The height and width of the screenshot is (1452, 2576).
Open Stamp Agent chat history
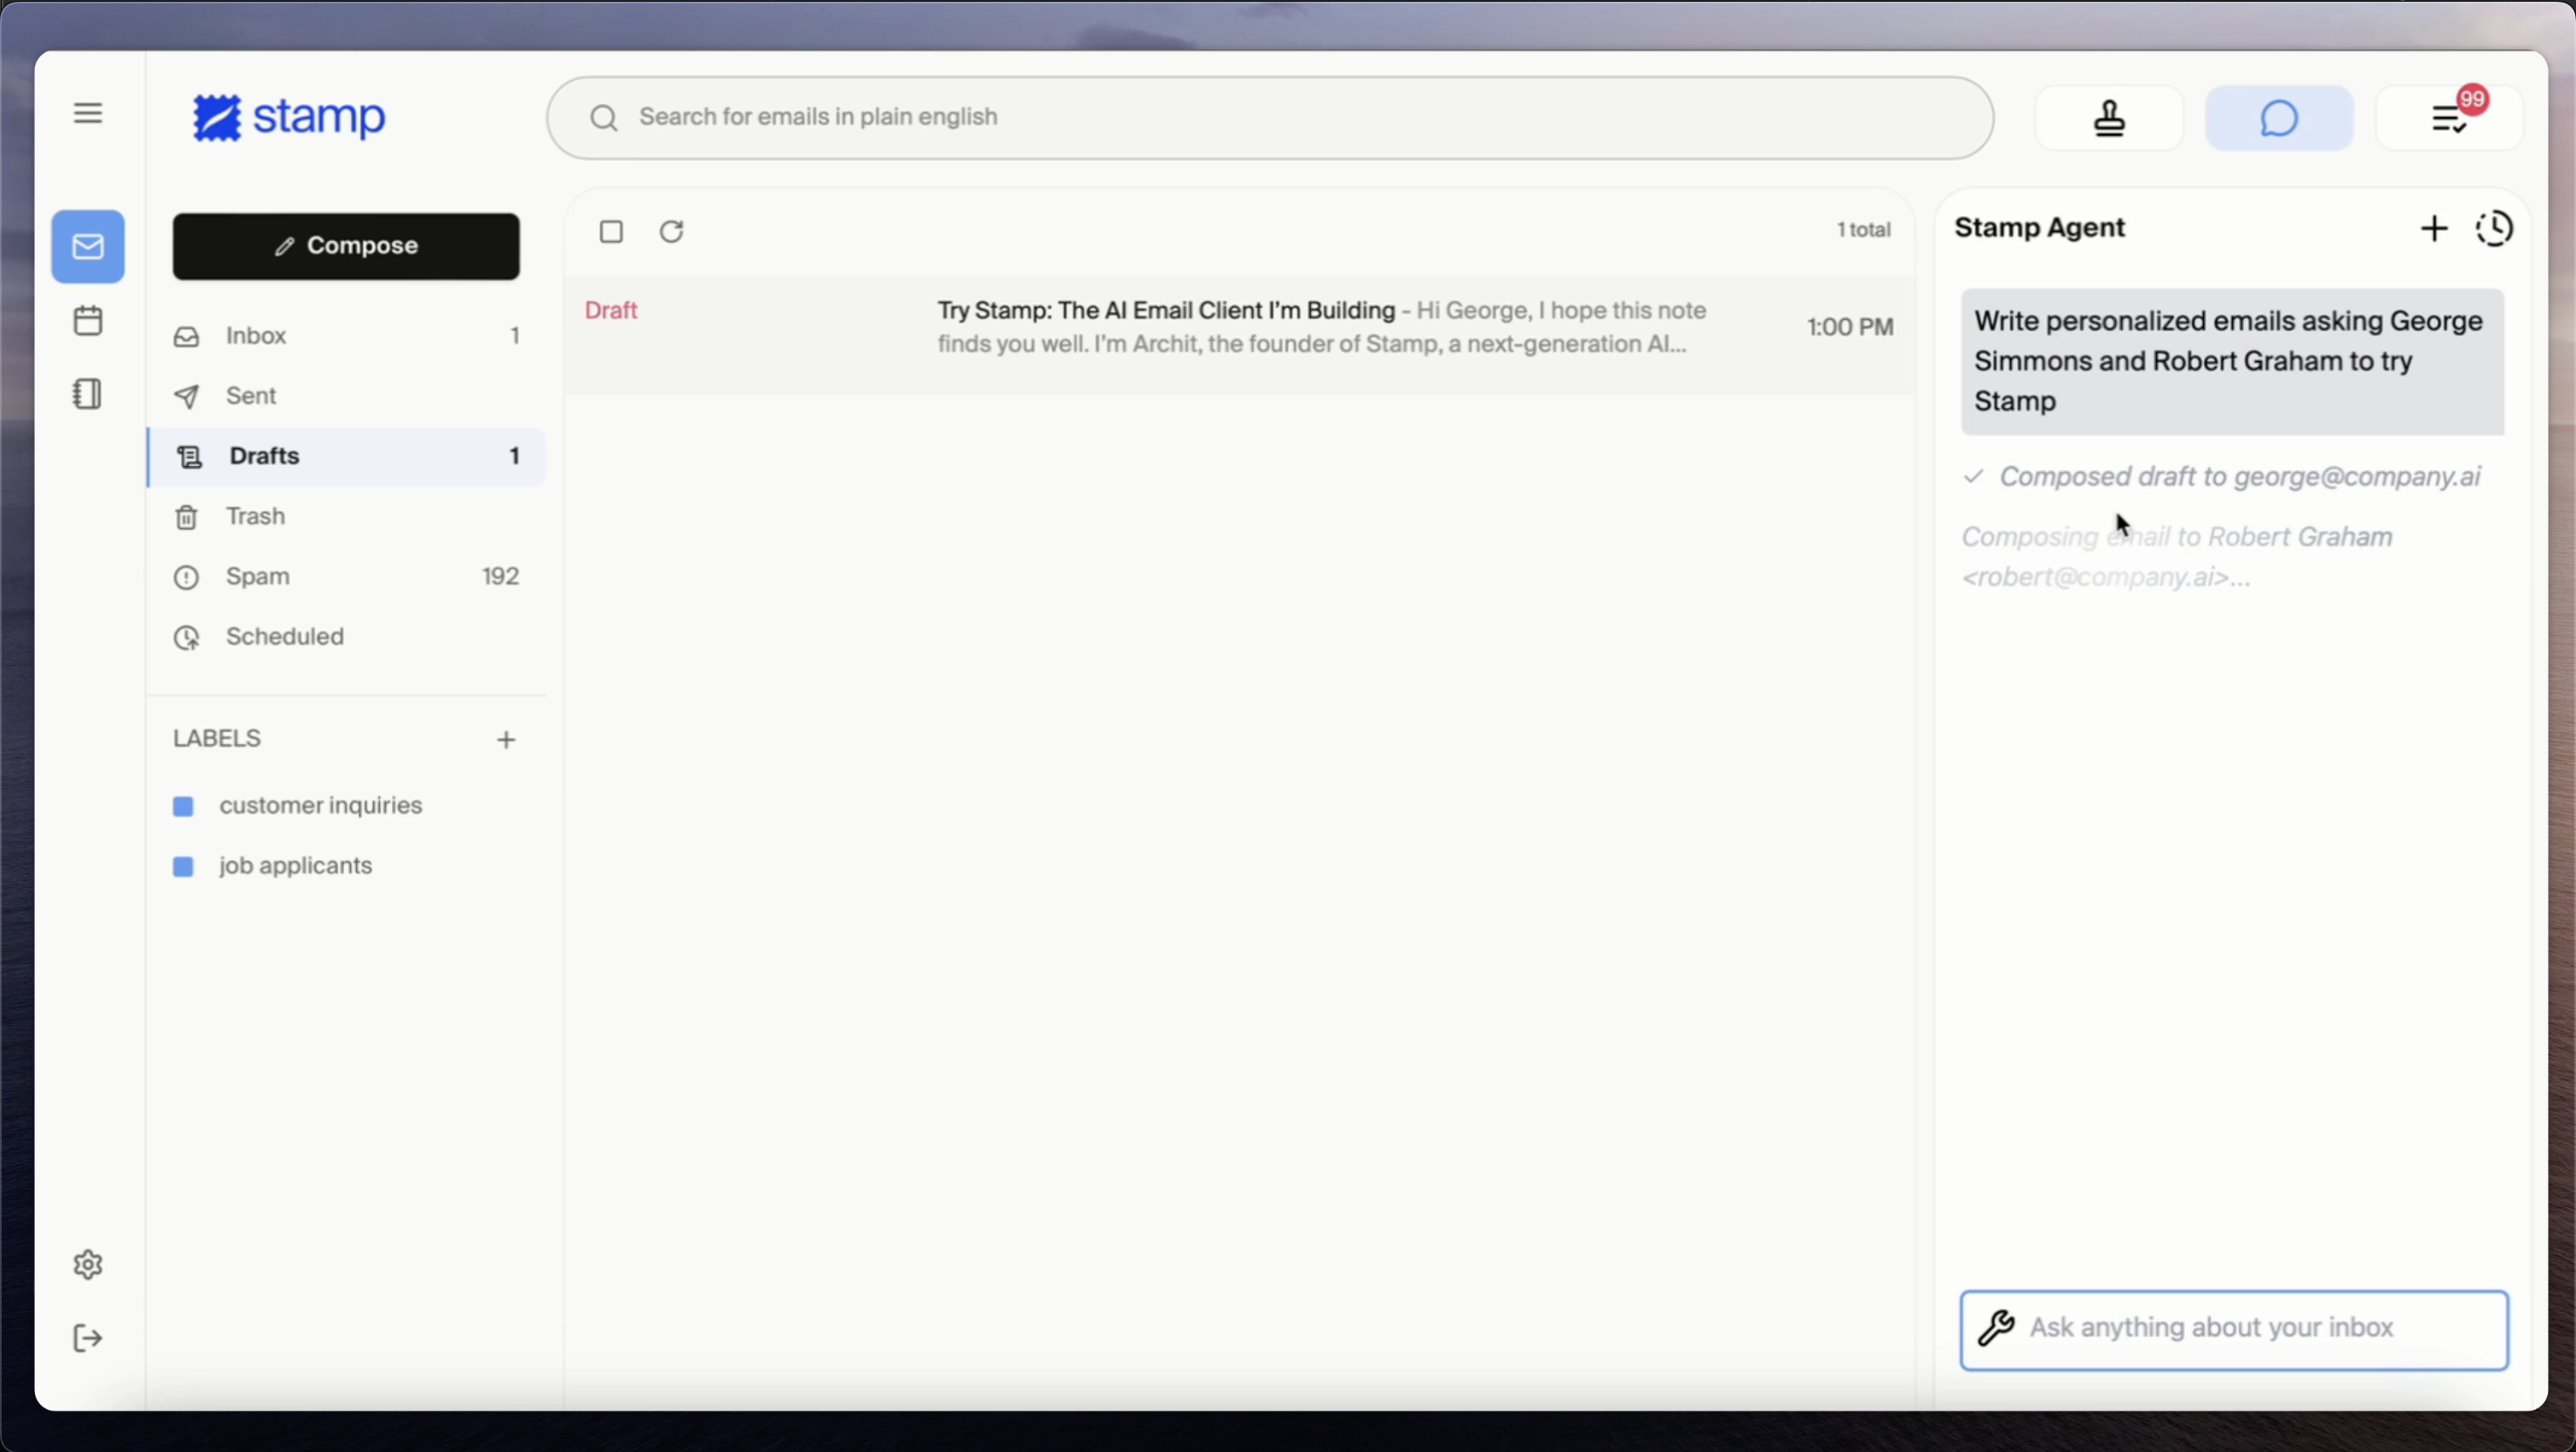coord(2494,229)
